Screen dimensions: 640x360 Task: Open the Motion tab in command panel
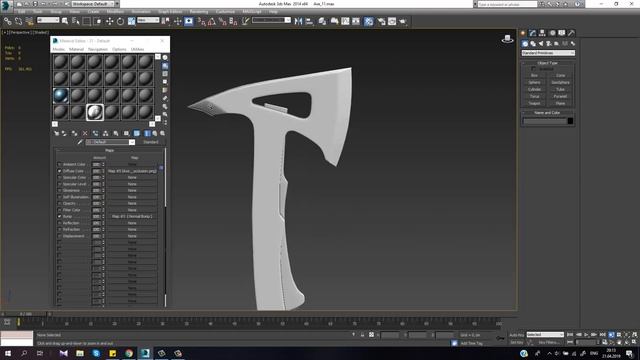tap(552, 33)
